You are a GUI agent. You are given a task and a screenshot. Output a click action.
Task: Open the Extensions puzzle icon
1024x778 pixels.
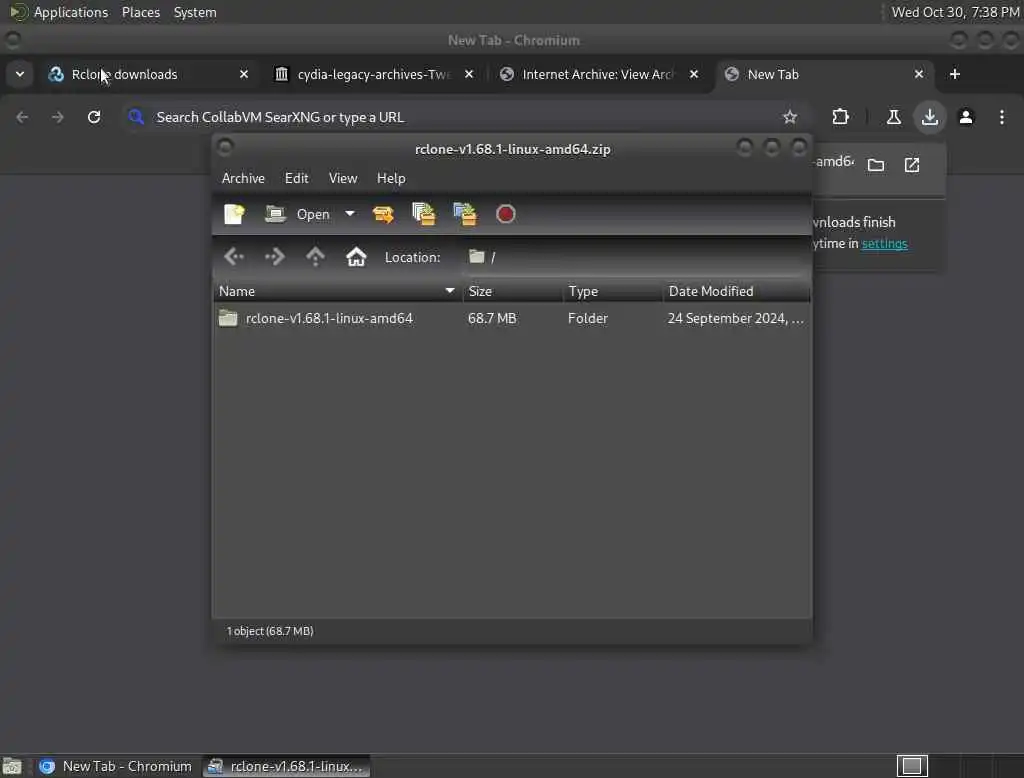point(840,117)
